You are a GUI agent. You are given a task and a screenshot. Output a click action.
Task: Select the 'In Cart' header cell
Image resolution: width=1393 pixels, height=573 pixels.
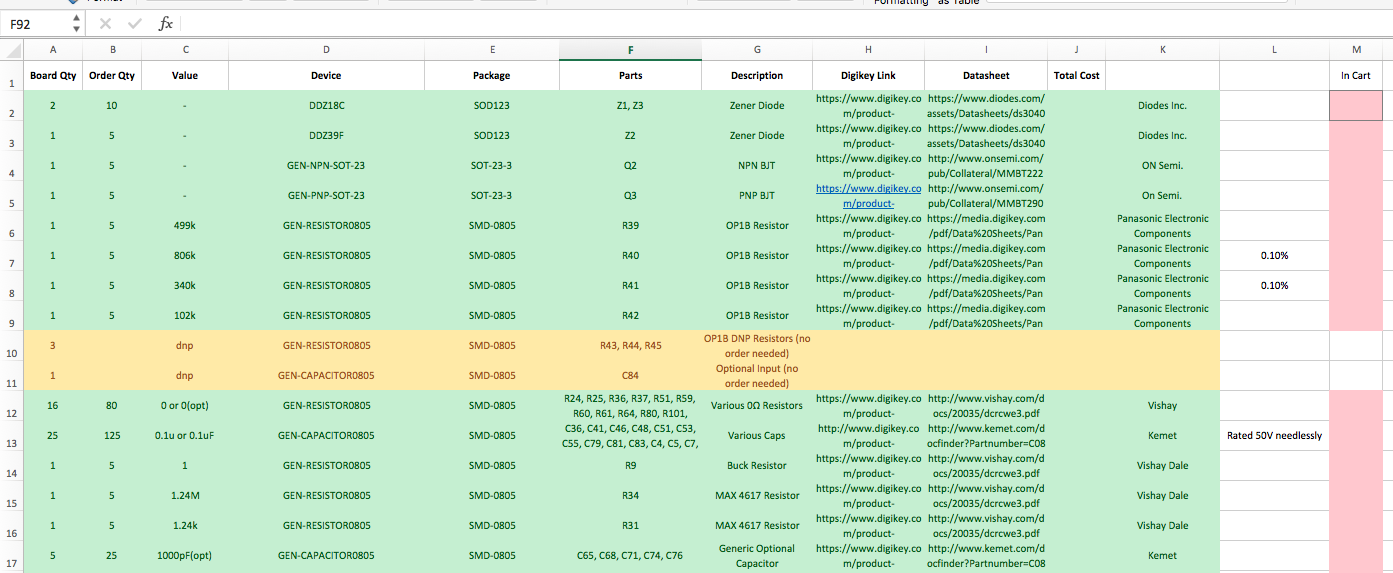click(1356, 76)
